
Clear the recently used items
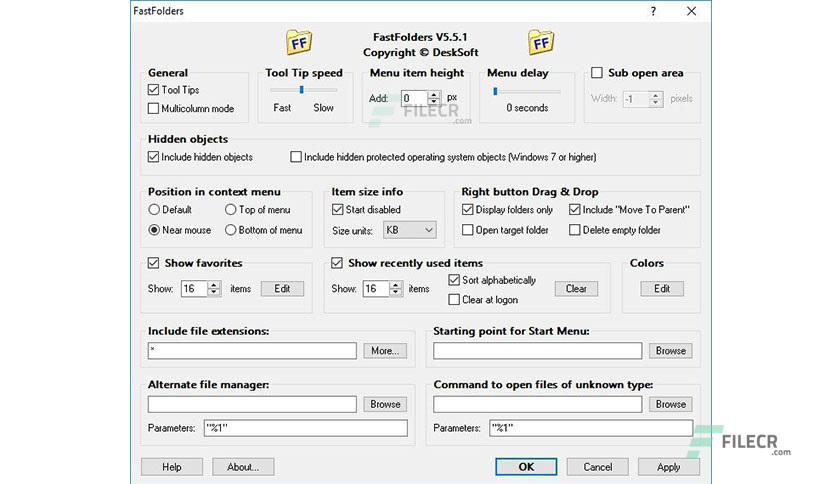[x=576, y=288]
